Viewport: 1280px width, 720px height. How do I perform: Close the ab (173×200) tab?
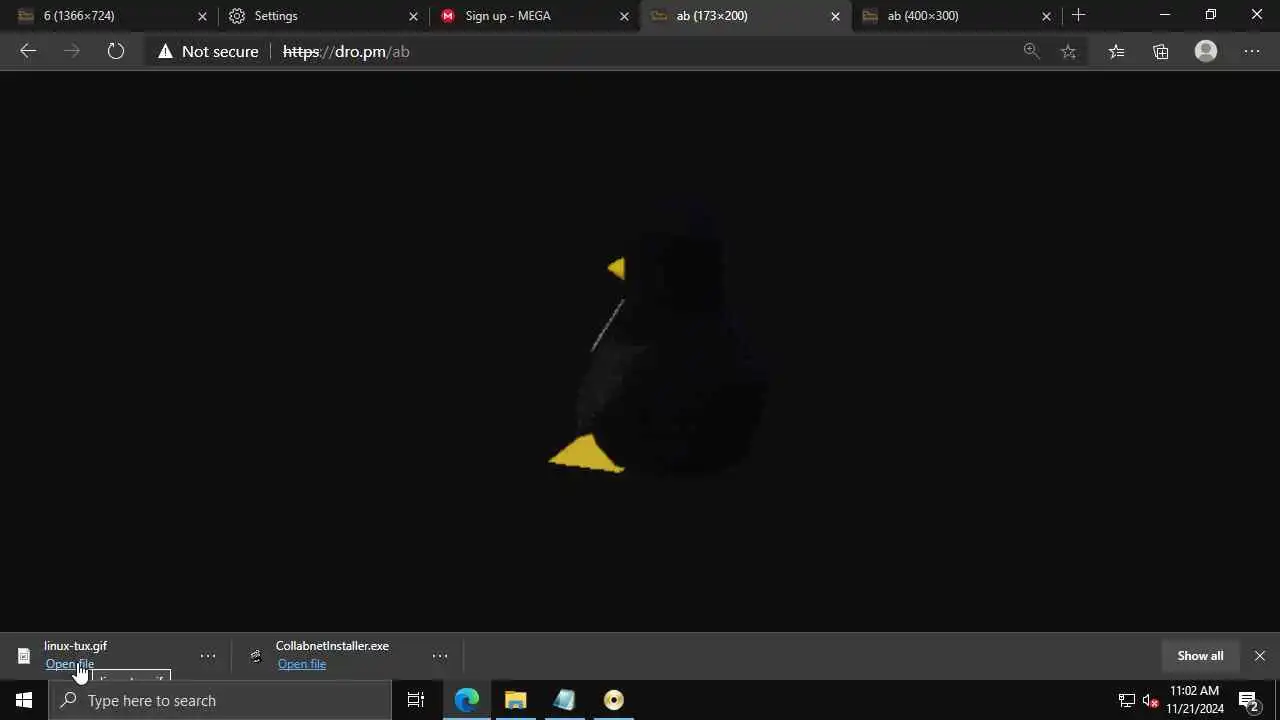(835, 16)
